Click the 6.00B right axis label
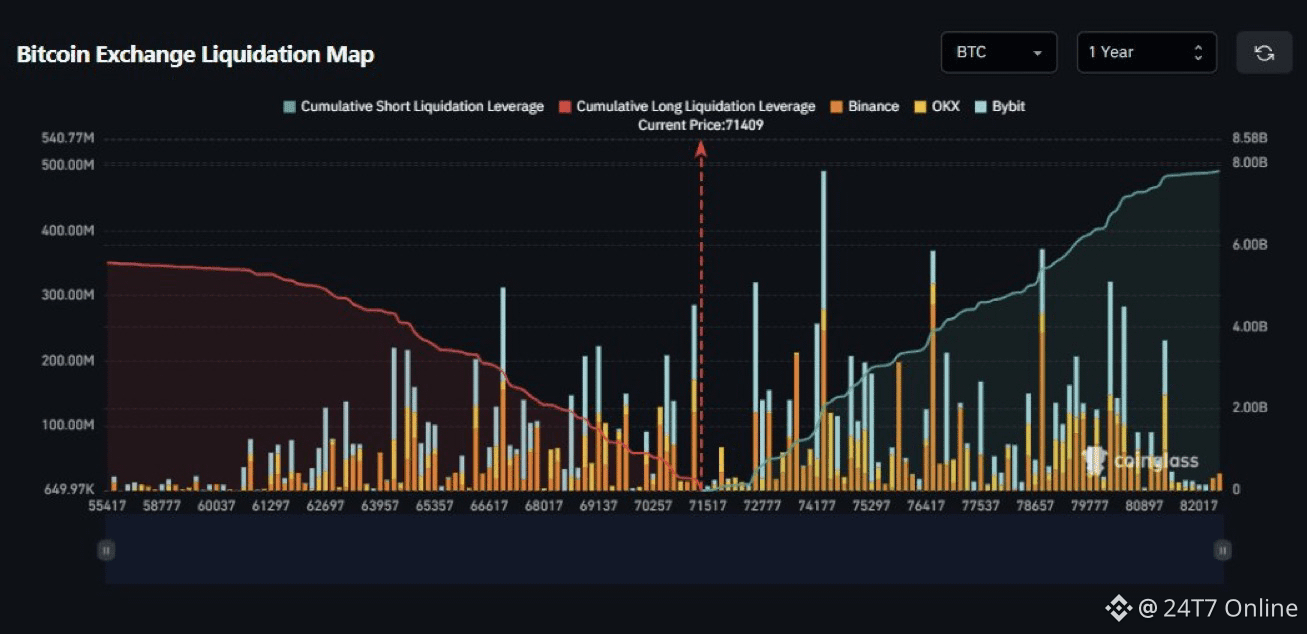This screenshot has width=1307, height=634. (1249, 245)
